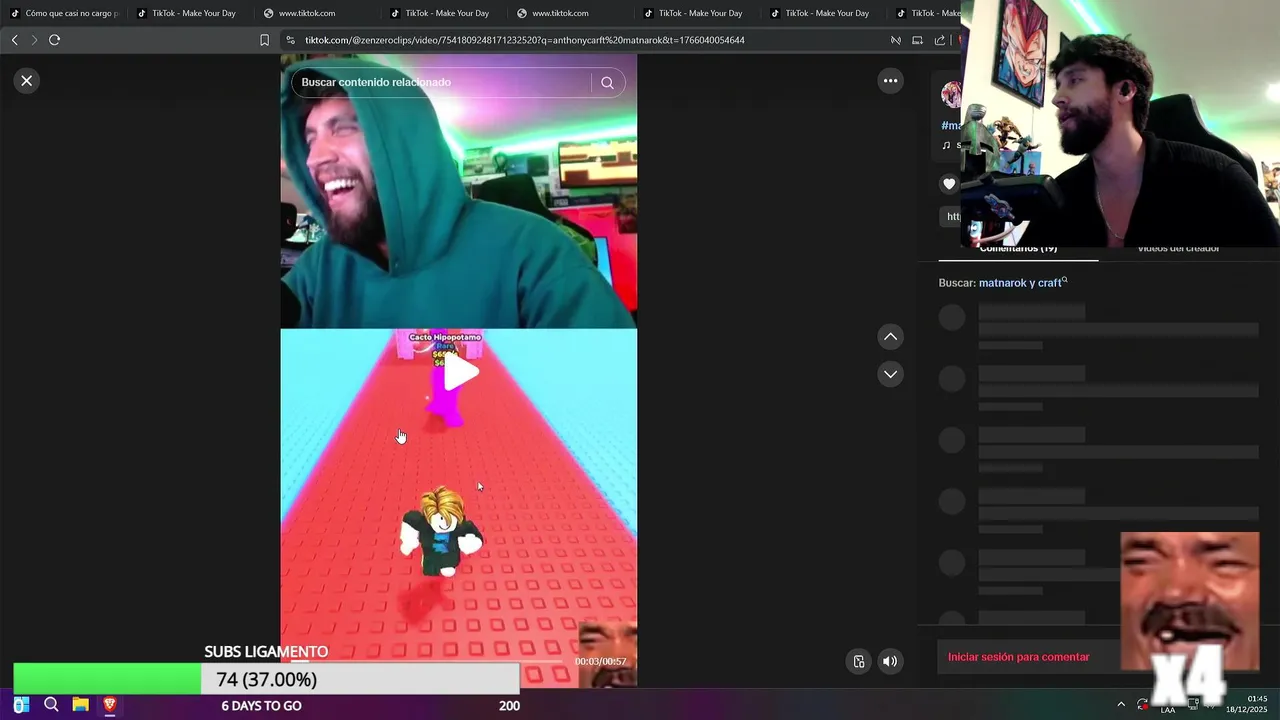Copy the video link field
Image resolution: width=1280 pixels, height=720 pixels.
[951, 216]
